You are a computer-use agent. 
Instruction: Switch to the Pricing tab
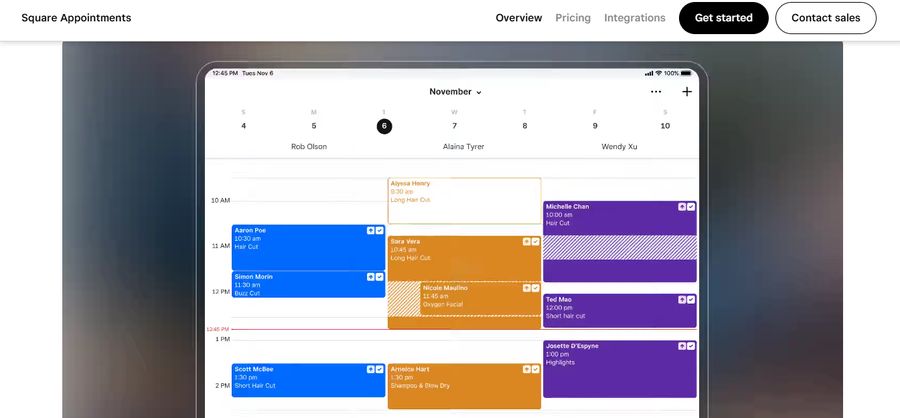point(573,18)
